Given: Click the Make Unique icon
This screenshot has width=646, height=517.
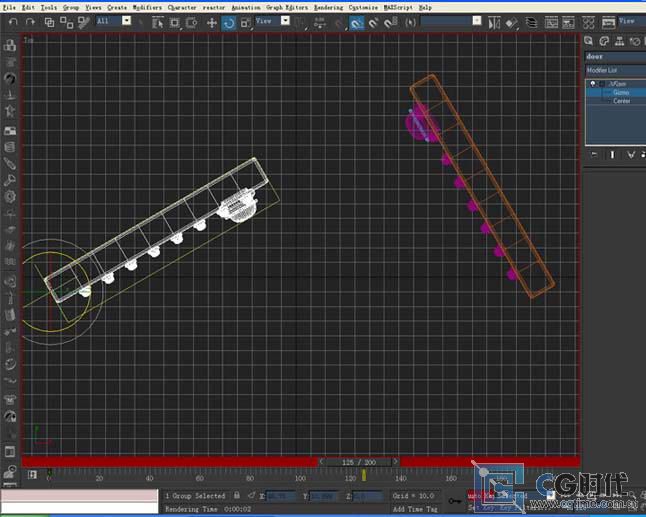Looking at the screenshot, I should (630, 155).
